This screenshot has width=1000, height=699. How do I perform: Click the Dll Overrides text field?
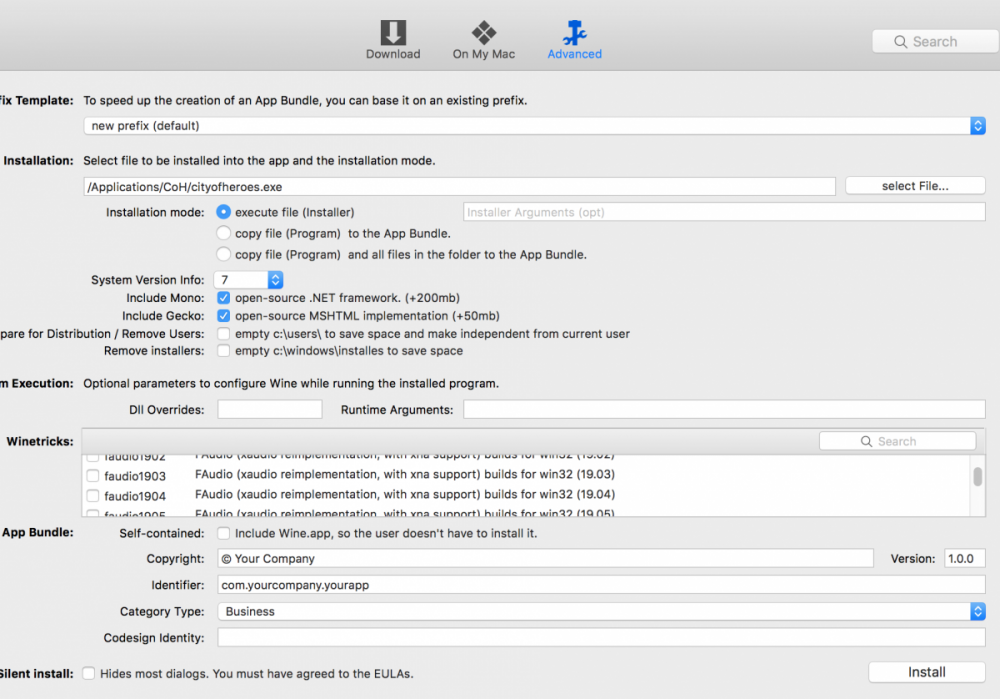[x=270, y=410]
